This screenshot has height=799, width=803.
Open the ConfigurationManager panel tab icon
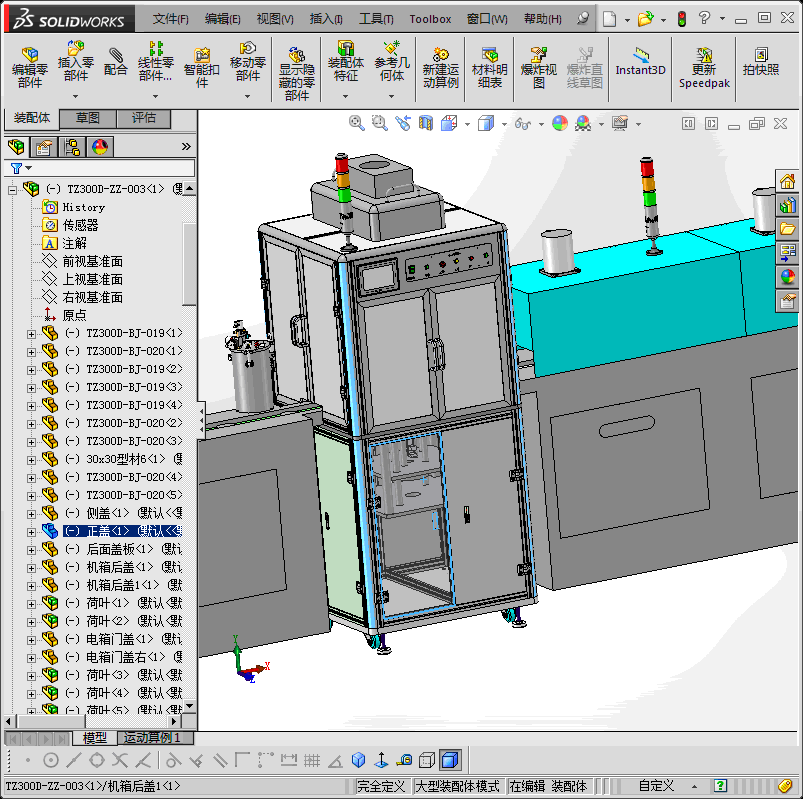[x=72, y=147]
